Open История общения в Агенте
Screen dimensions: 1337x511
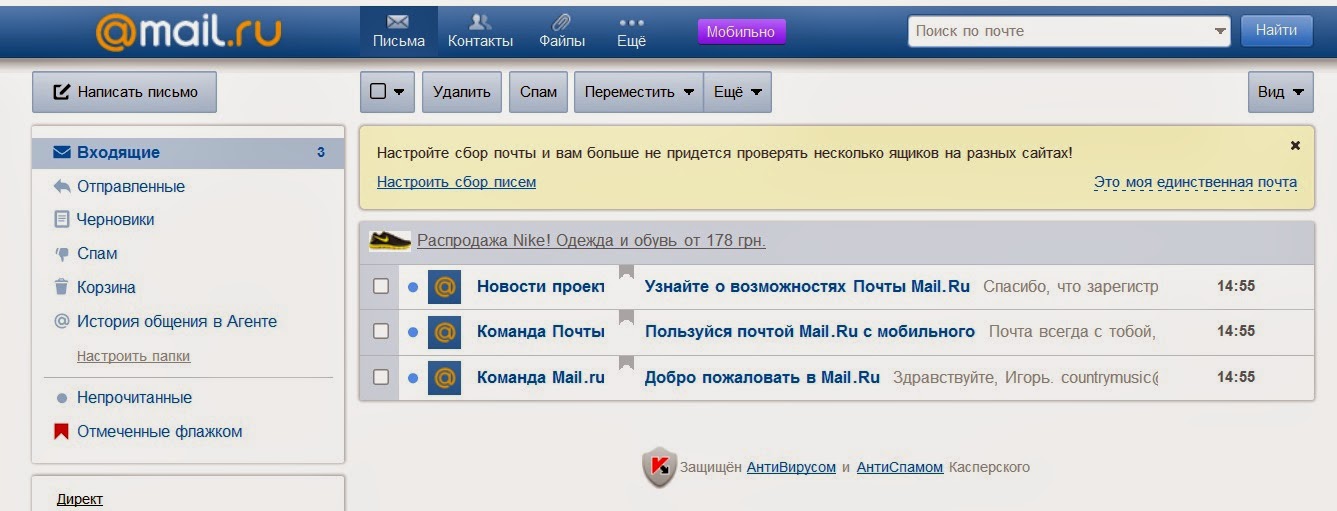(x=177, y=322)
